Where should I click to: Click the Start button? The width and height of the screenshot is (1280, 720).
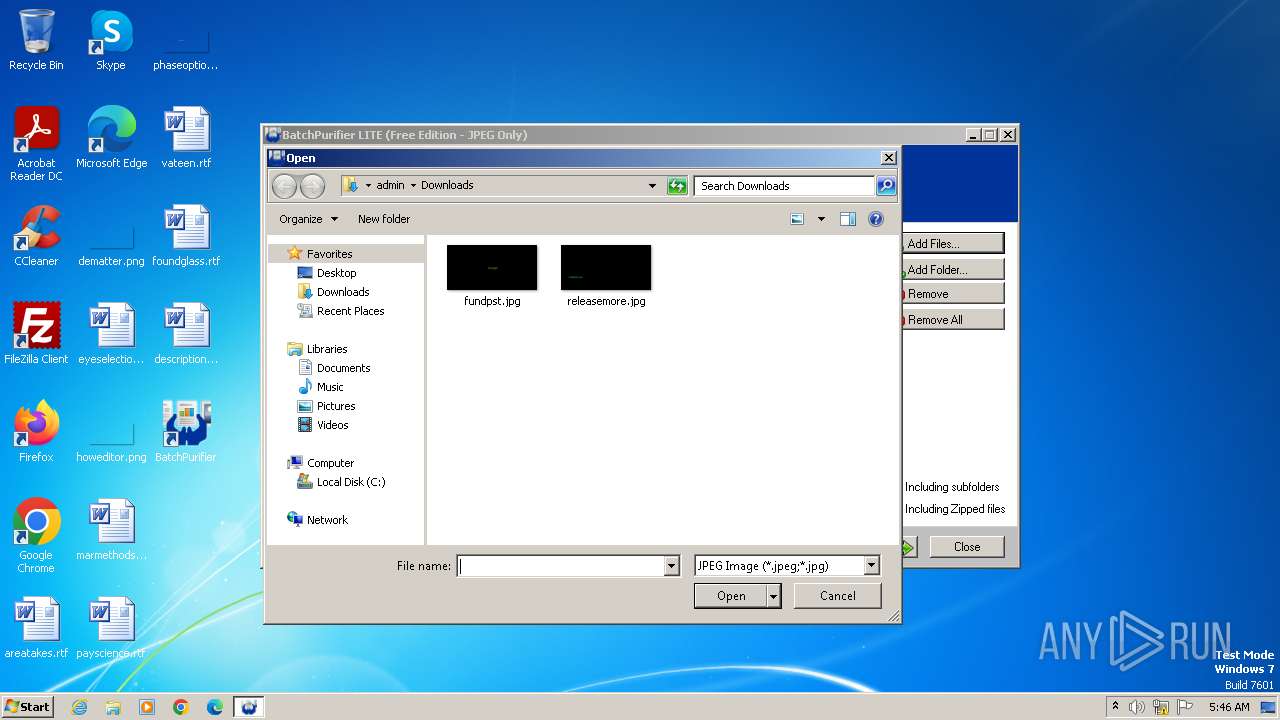[27, 706]
